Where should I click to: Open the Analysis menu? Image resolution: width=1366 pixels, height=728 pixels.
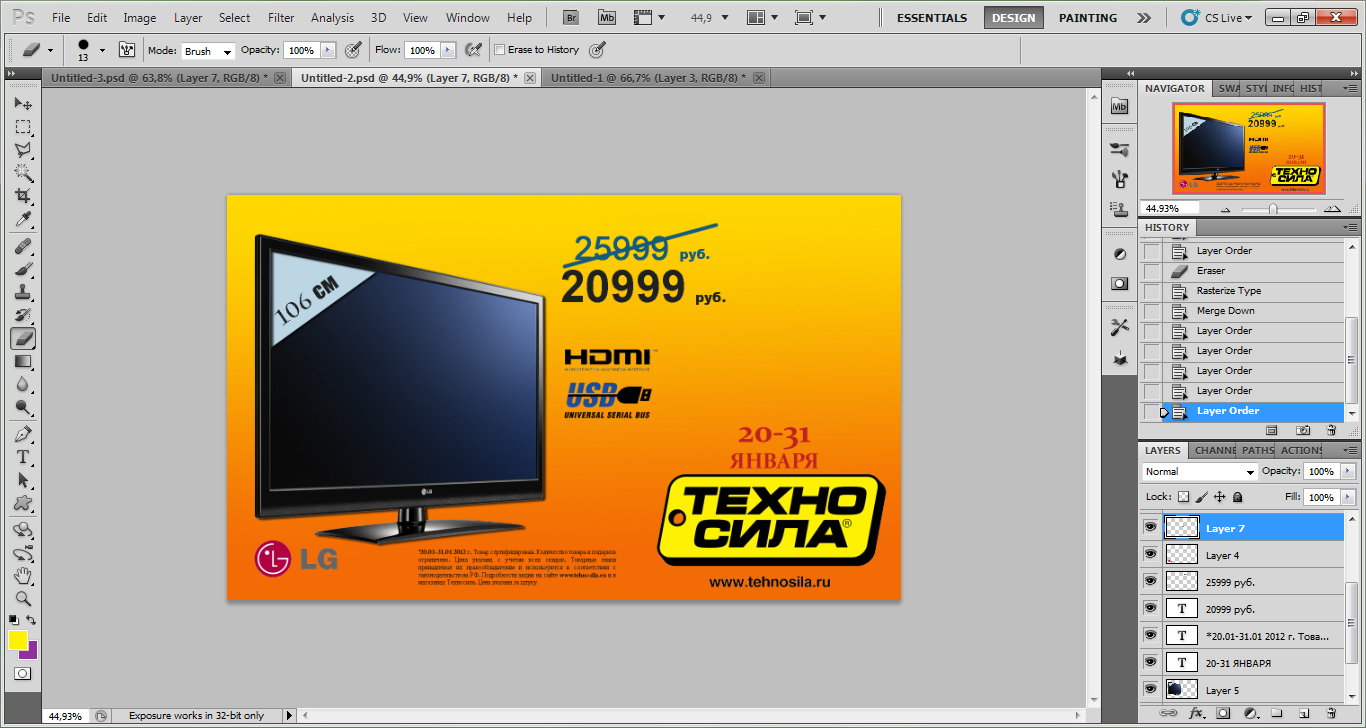332,17
